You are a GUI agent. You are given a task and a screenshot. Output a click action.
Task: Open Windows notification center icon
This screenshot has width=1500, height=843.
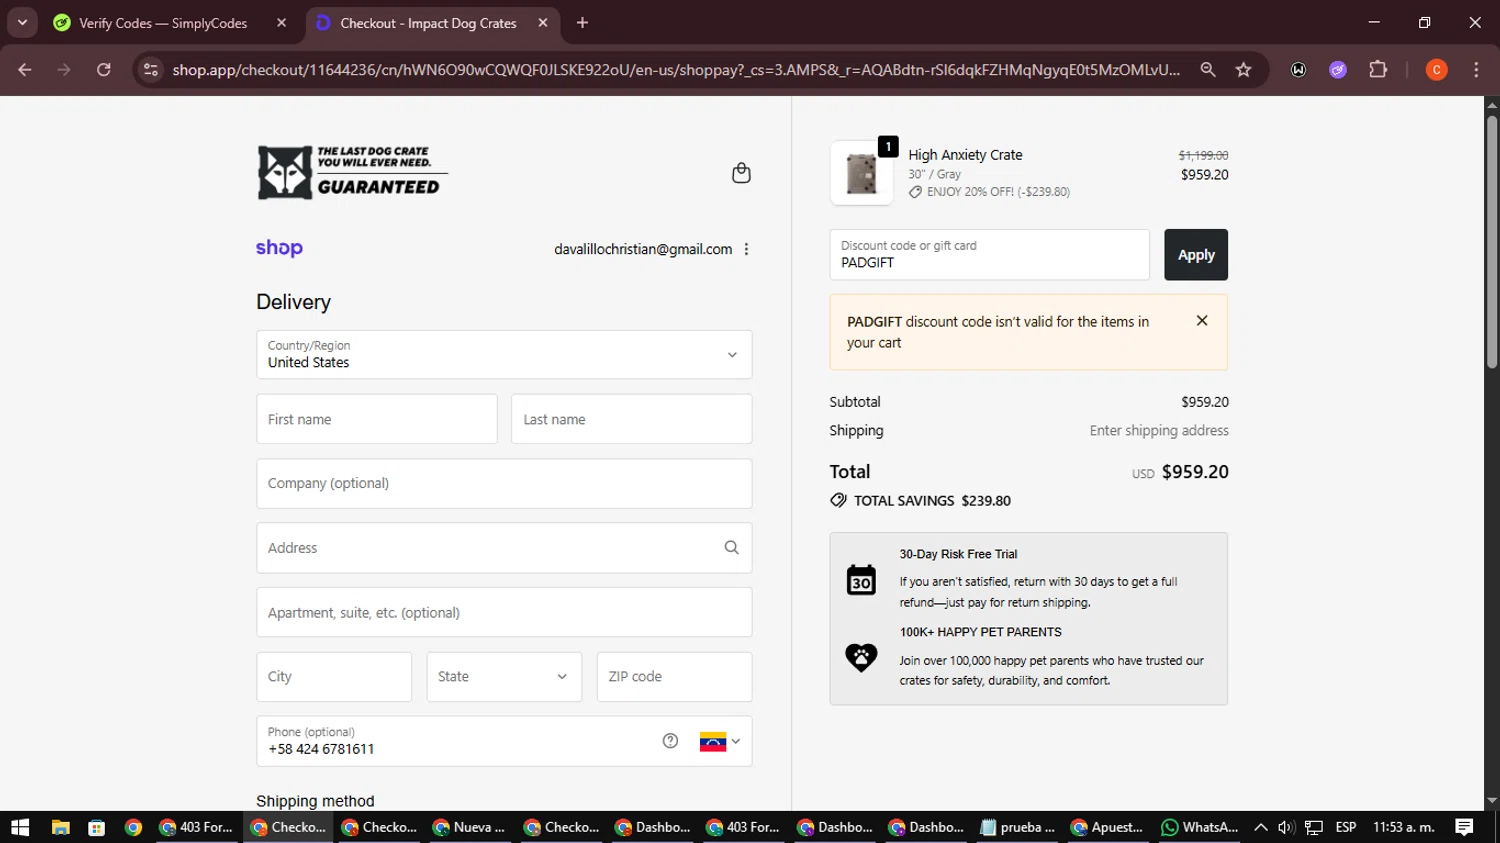(x=1465, y=827)
